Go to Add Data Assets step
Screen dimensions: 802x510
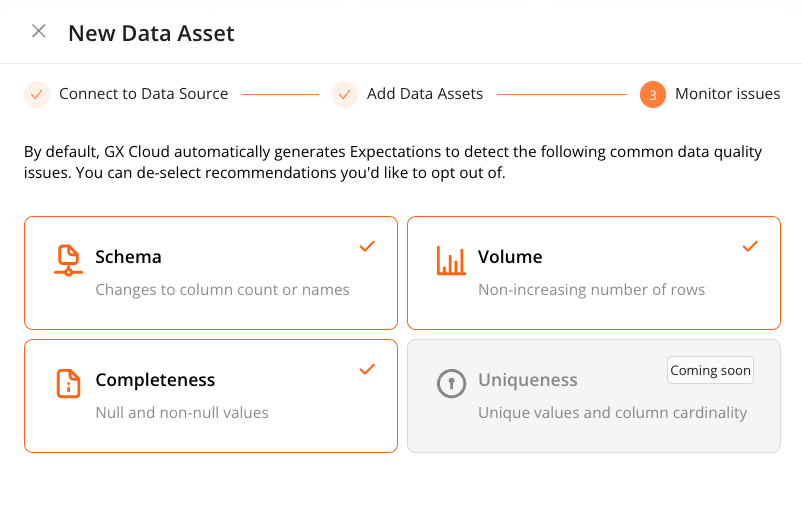click(424, 94)
